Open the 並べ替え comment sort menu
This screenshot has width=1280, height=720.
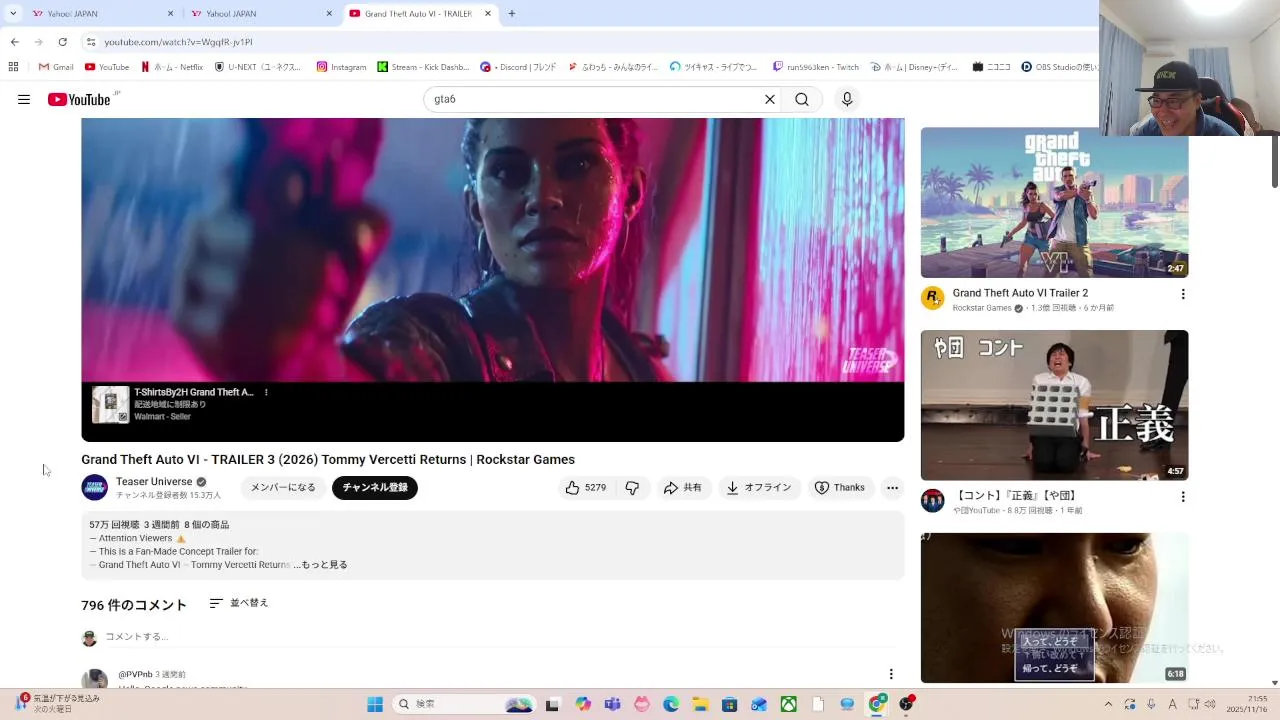click(239, 603)
